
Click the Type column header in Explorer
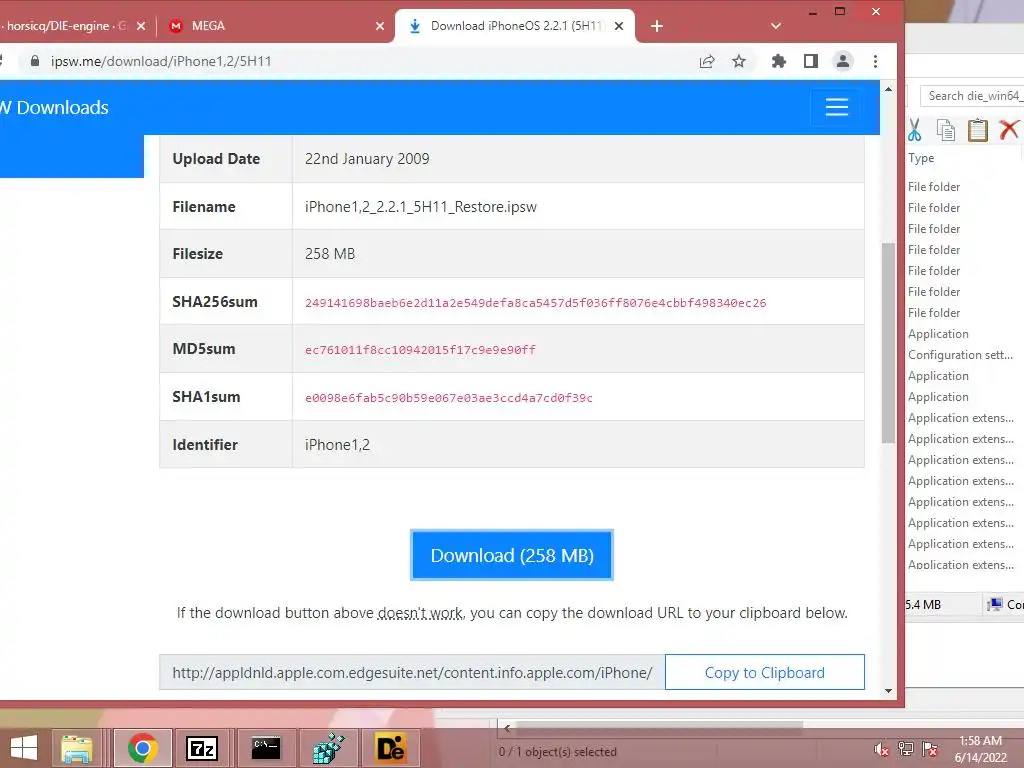pyautogui.click(x=921, y=158)
